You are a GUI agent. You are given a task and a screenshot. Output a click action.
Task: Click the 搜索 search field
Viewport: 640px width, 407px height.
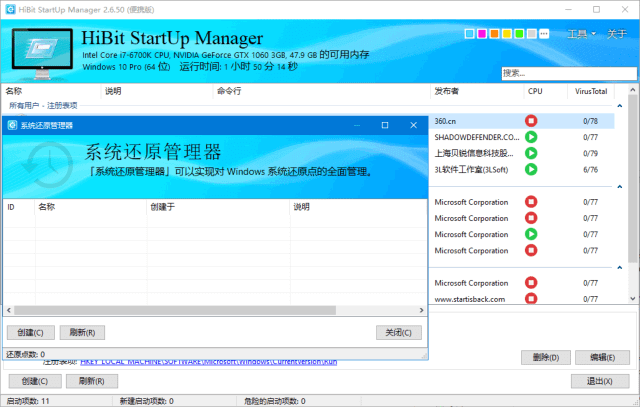pyautogui.click(x=569, y=73)
